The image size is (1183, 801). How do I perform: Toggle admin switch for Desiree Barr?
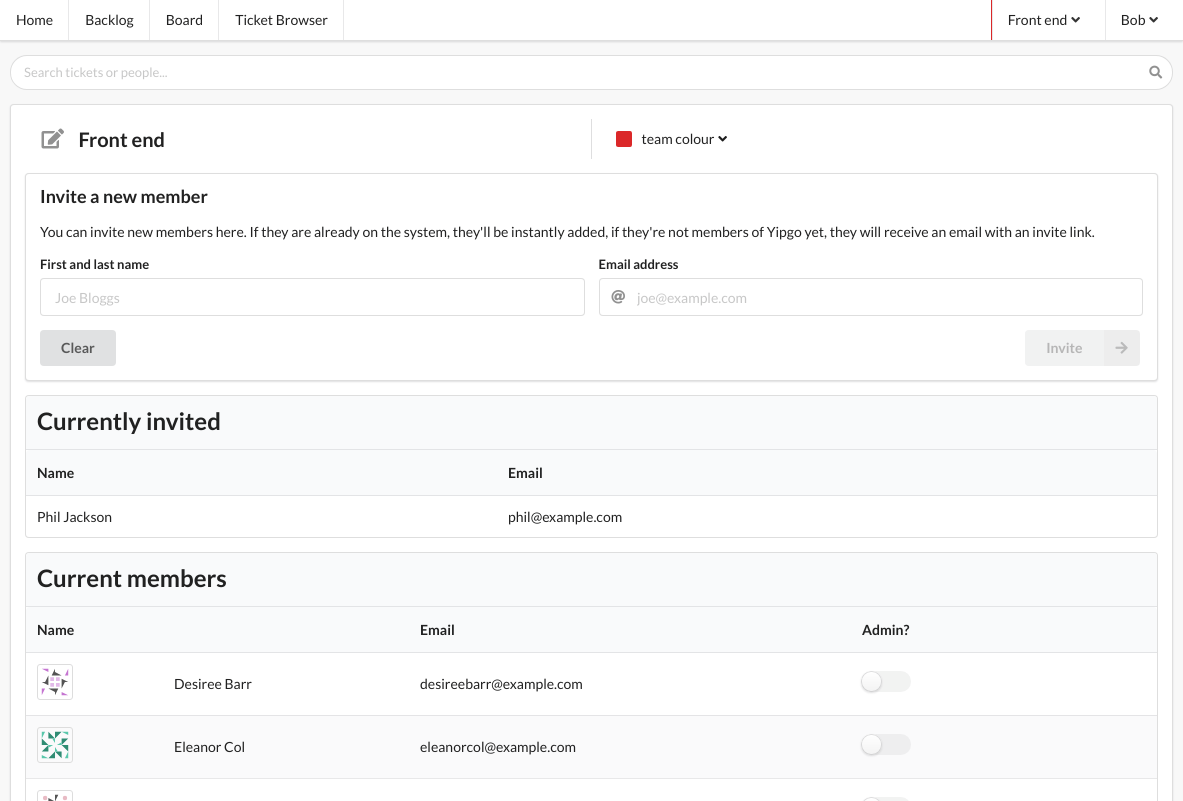click(x=886, y=682)
